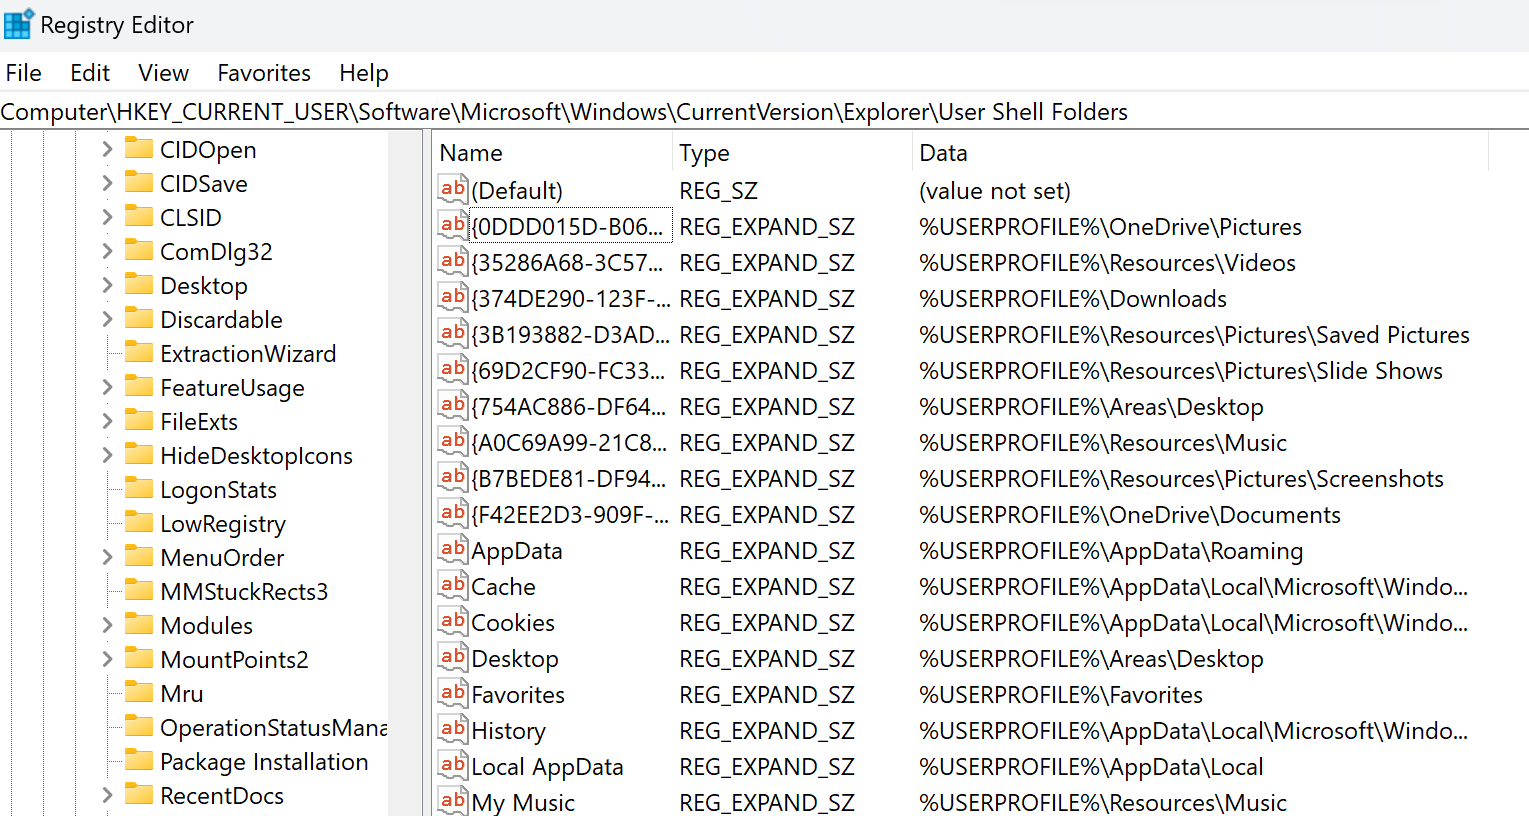Screen dimensions: 1529x816
Task: Open the Edit menu
Action: pos(90,73)
